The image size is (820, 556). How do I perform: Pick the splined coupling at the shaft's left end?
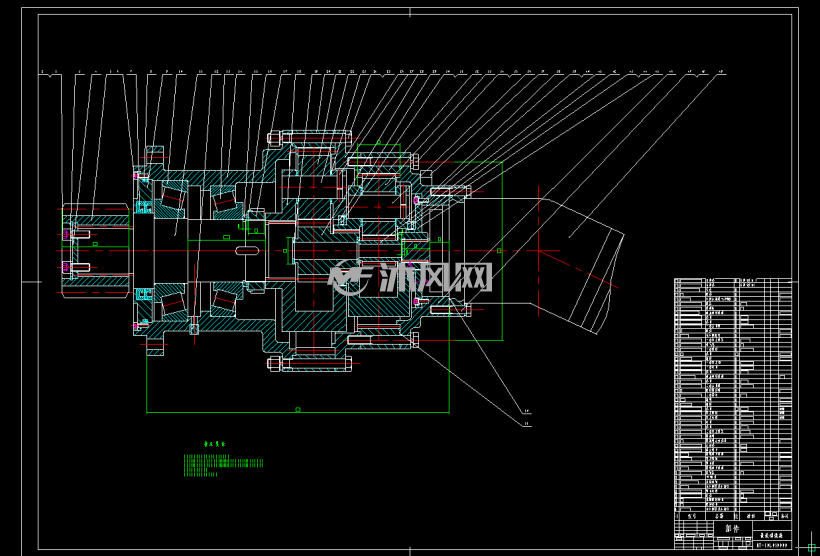tap(96, 251)
